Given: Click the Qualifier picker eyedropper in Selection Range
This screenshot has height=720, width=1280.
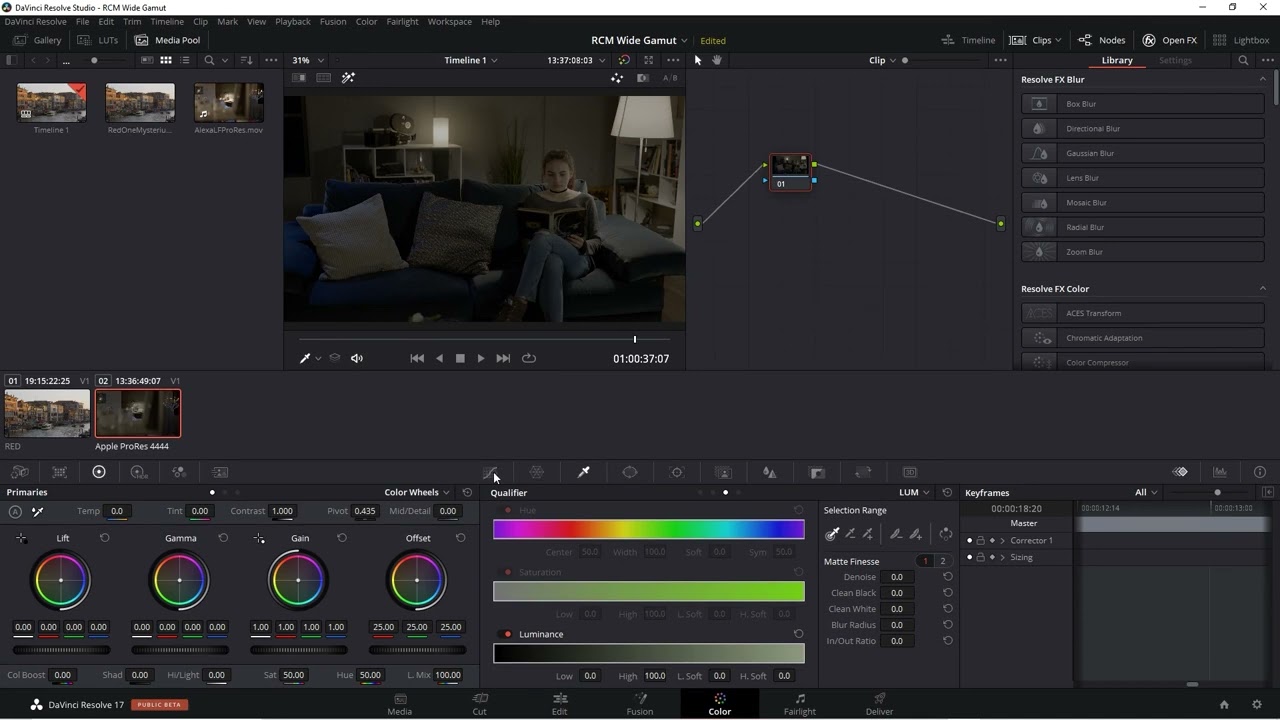Looking at the screenshot, I should (832, 534).
